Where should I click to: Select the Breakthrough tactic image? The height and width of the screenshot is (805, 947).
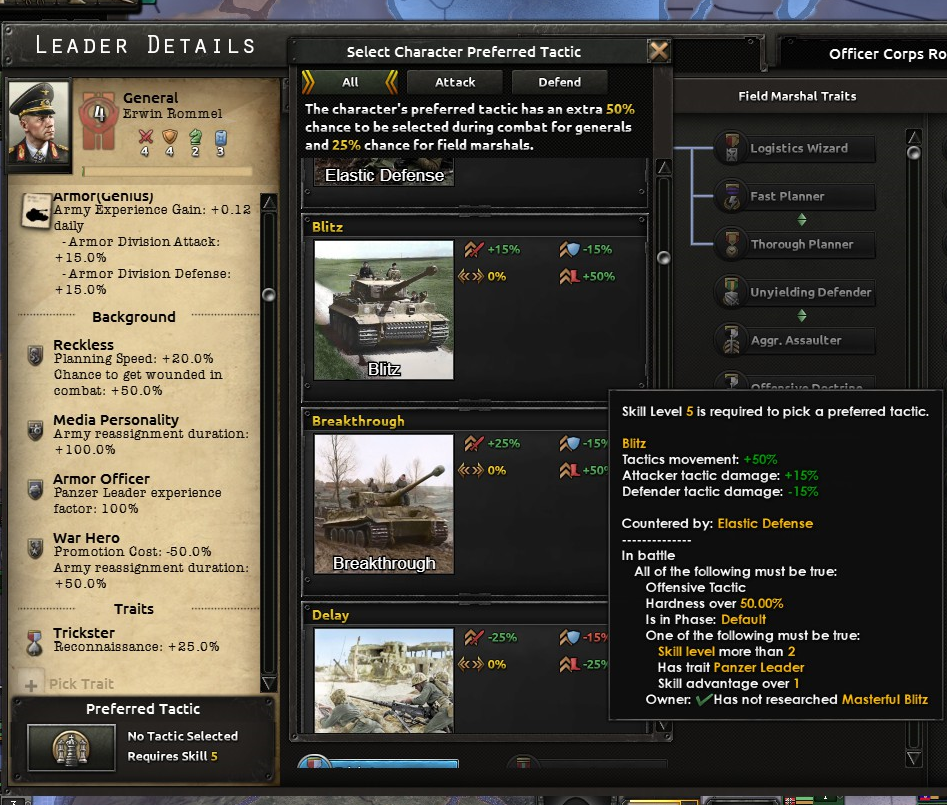(384, 504)
